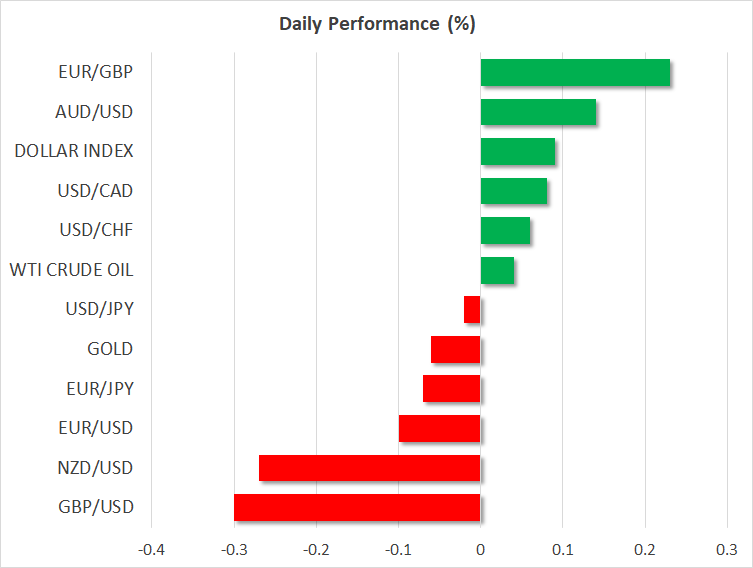Click the 0 value on horizontal axis
The width and height of the screenshot is (753, 568).
point(481,550)
